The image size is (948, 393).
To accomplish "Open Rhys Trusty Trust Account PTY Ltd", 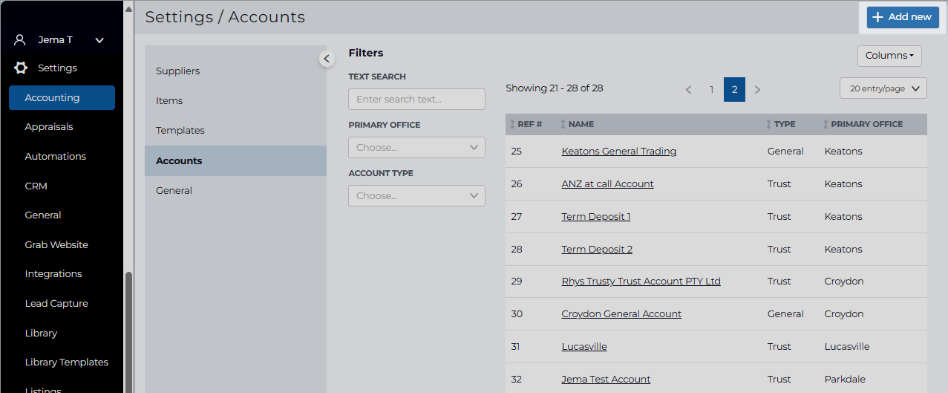I will coord(641,281).
